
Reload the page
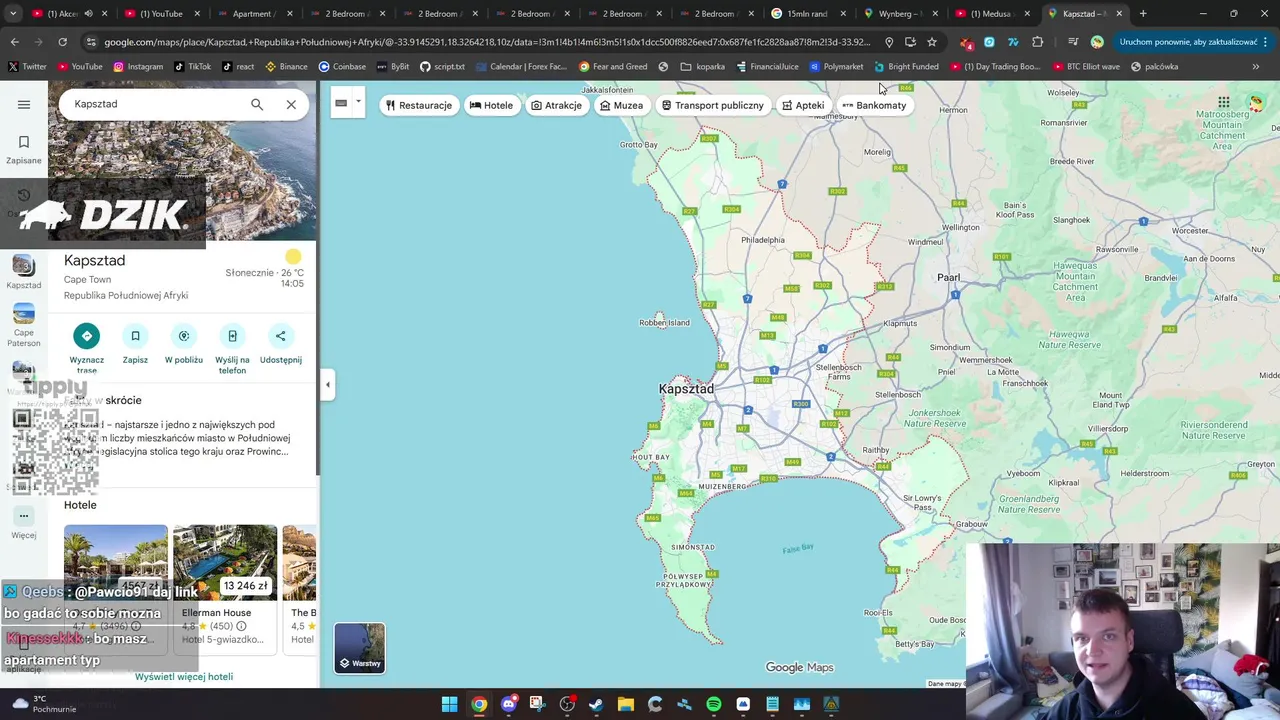pyautogui.click(x=62, y=42)
